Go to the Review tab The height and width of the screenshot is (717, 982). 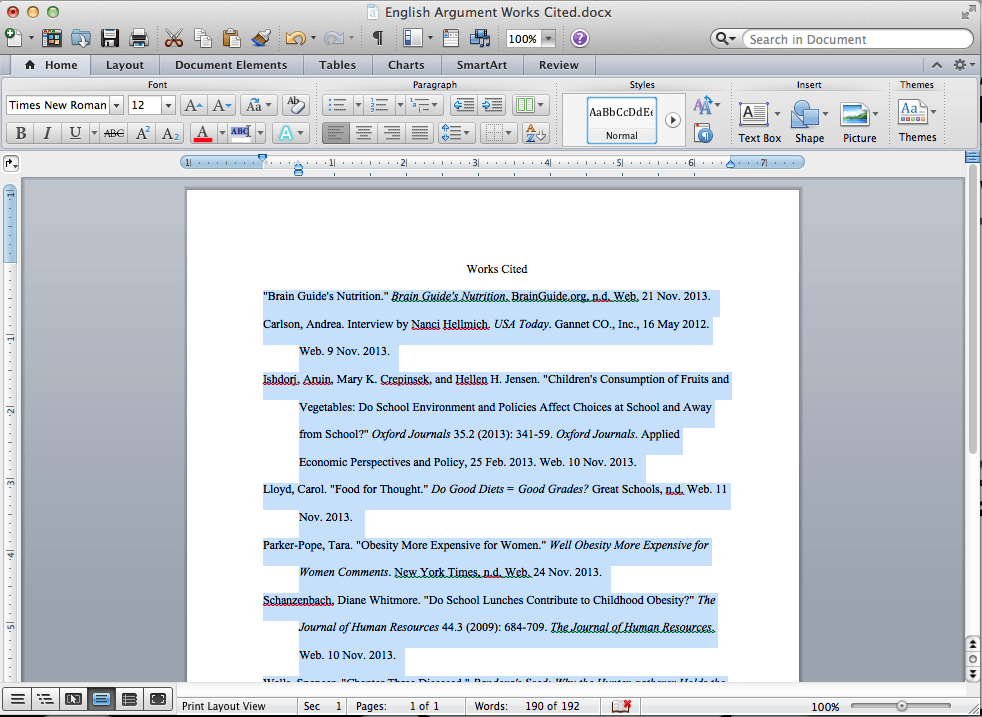[559, 65]
